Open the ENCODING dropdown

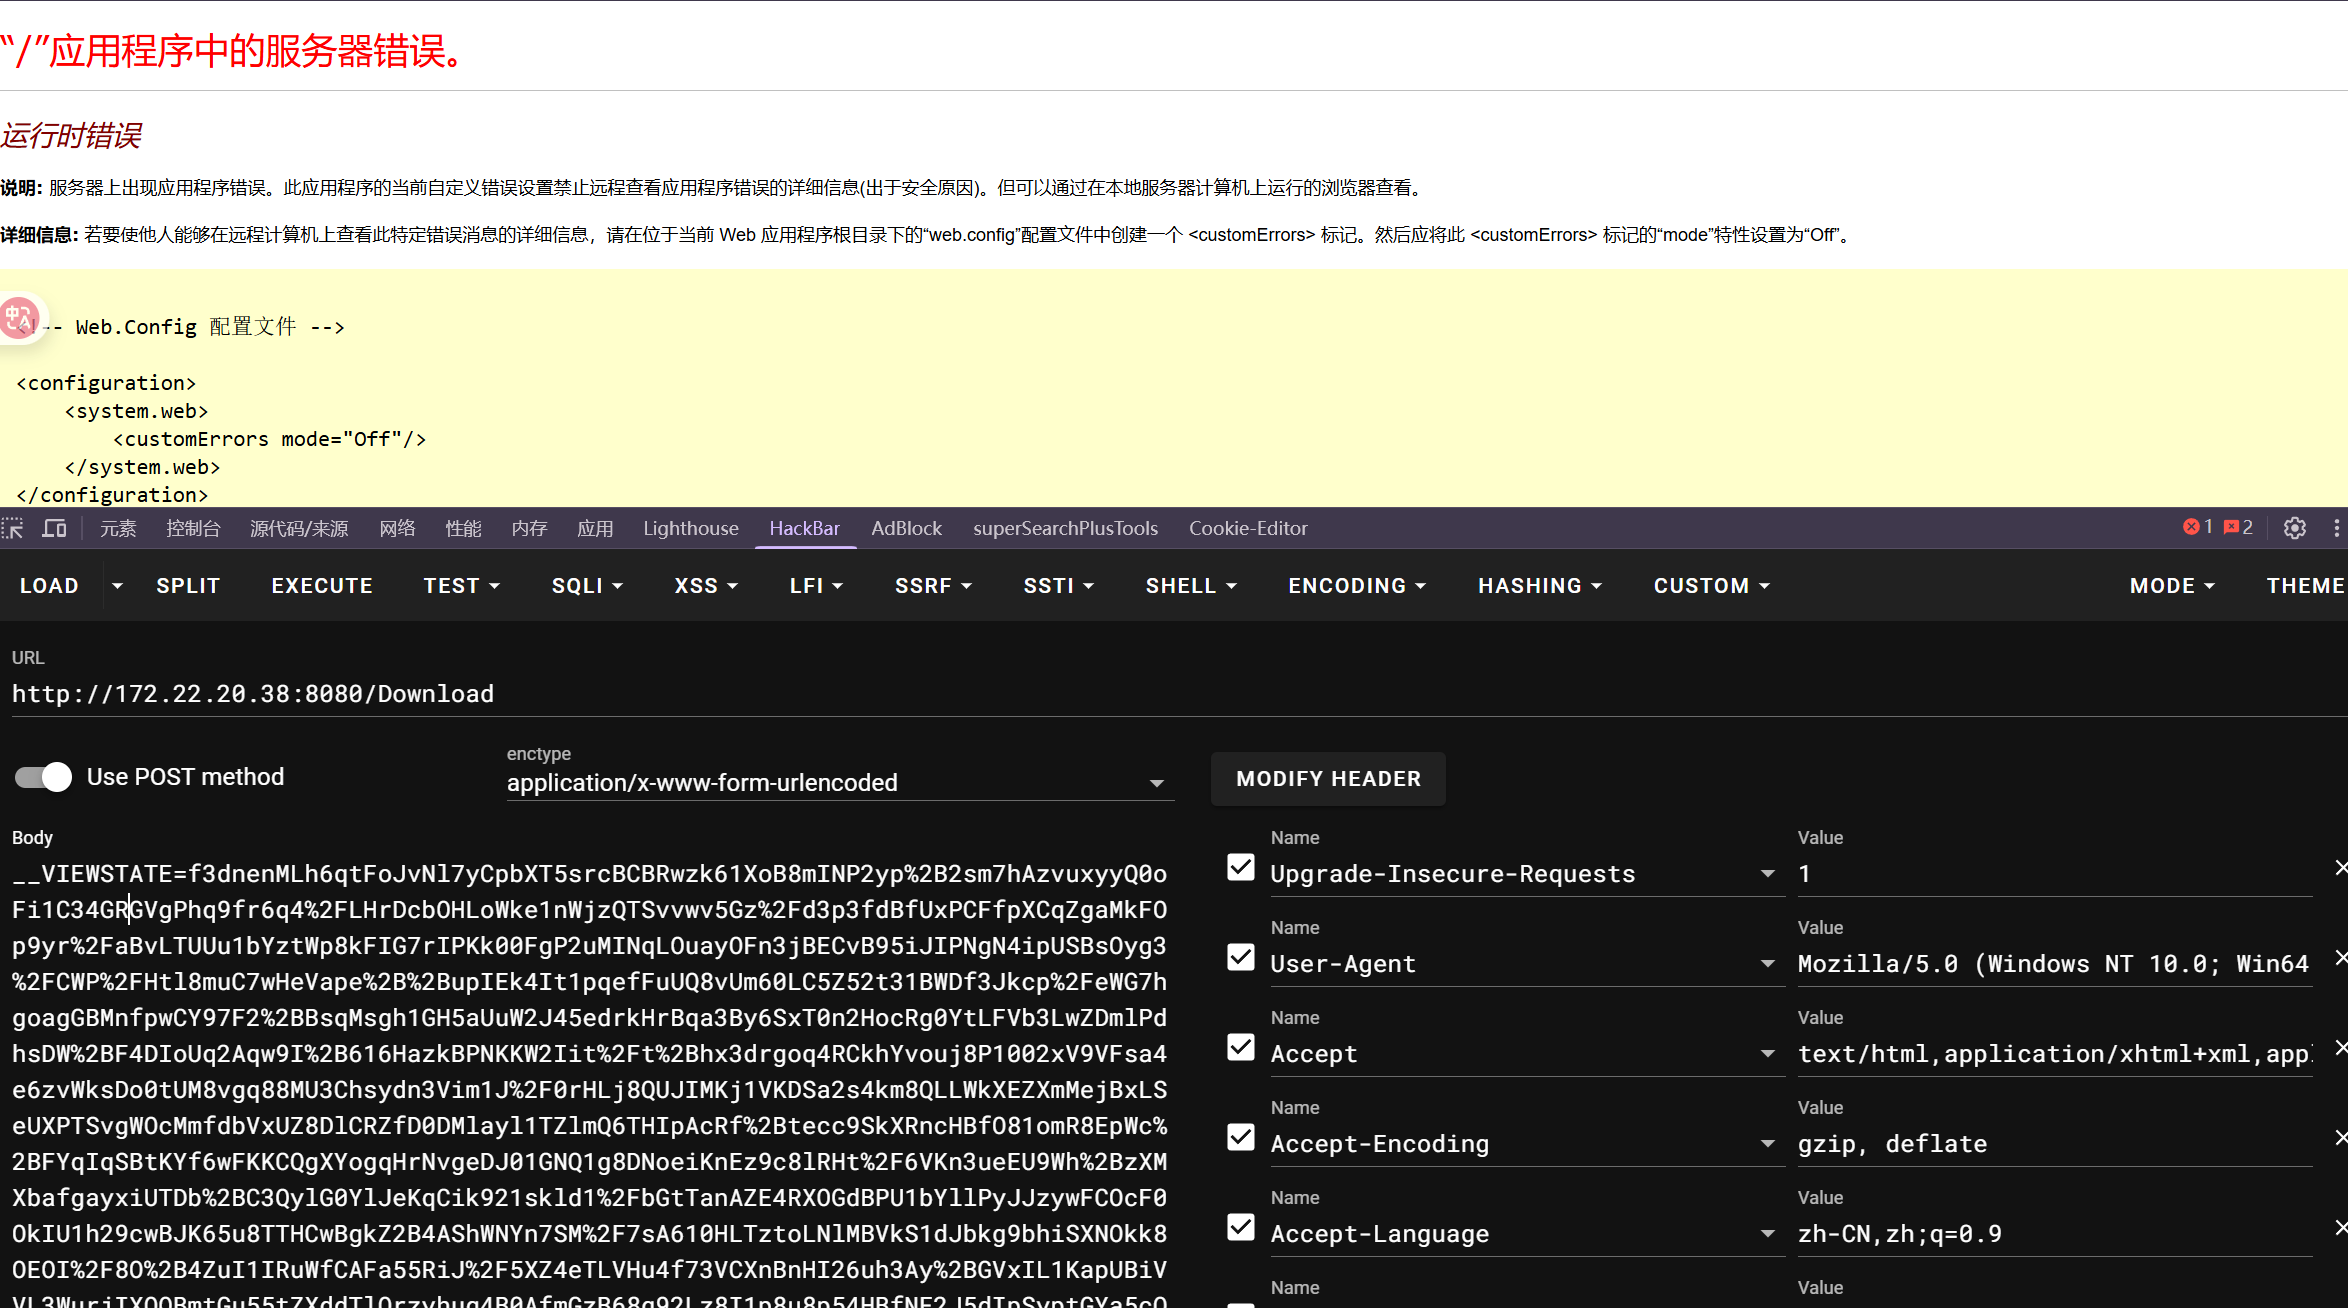pos(1357,585)
